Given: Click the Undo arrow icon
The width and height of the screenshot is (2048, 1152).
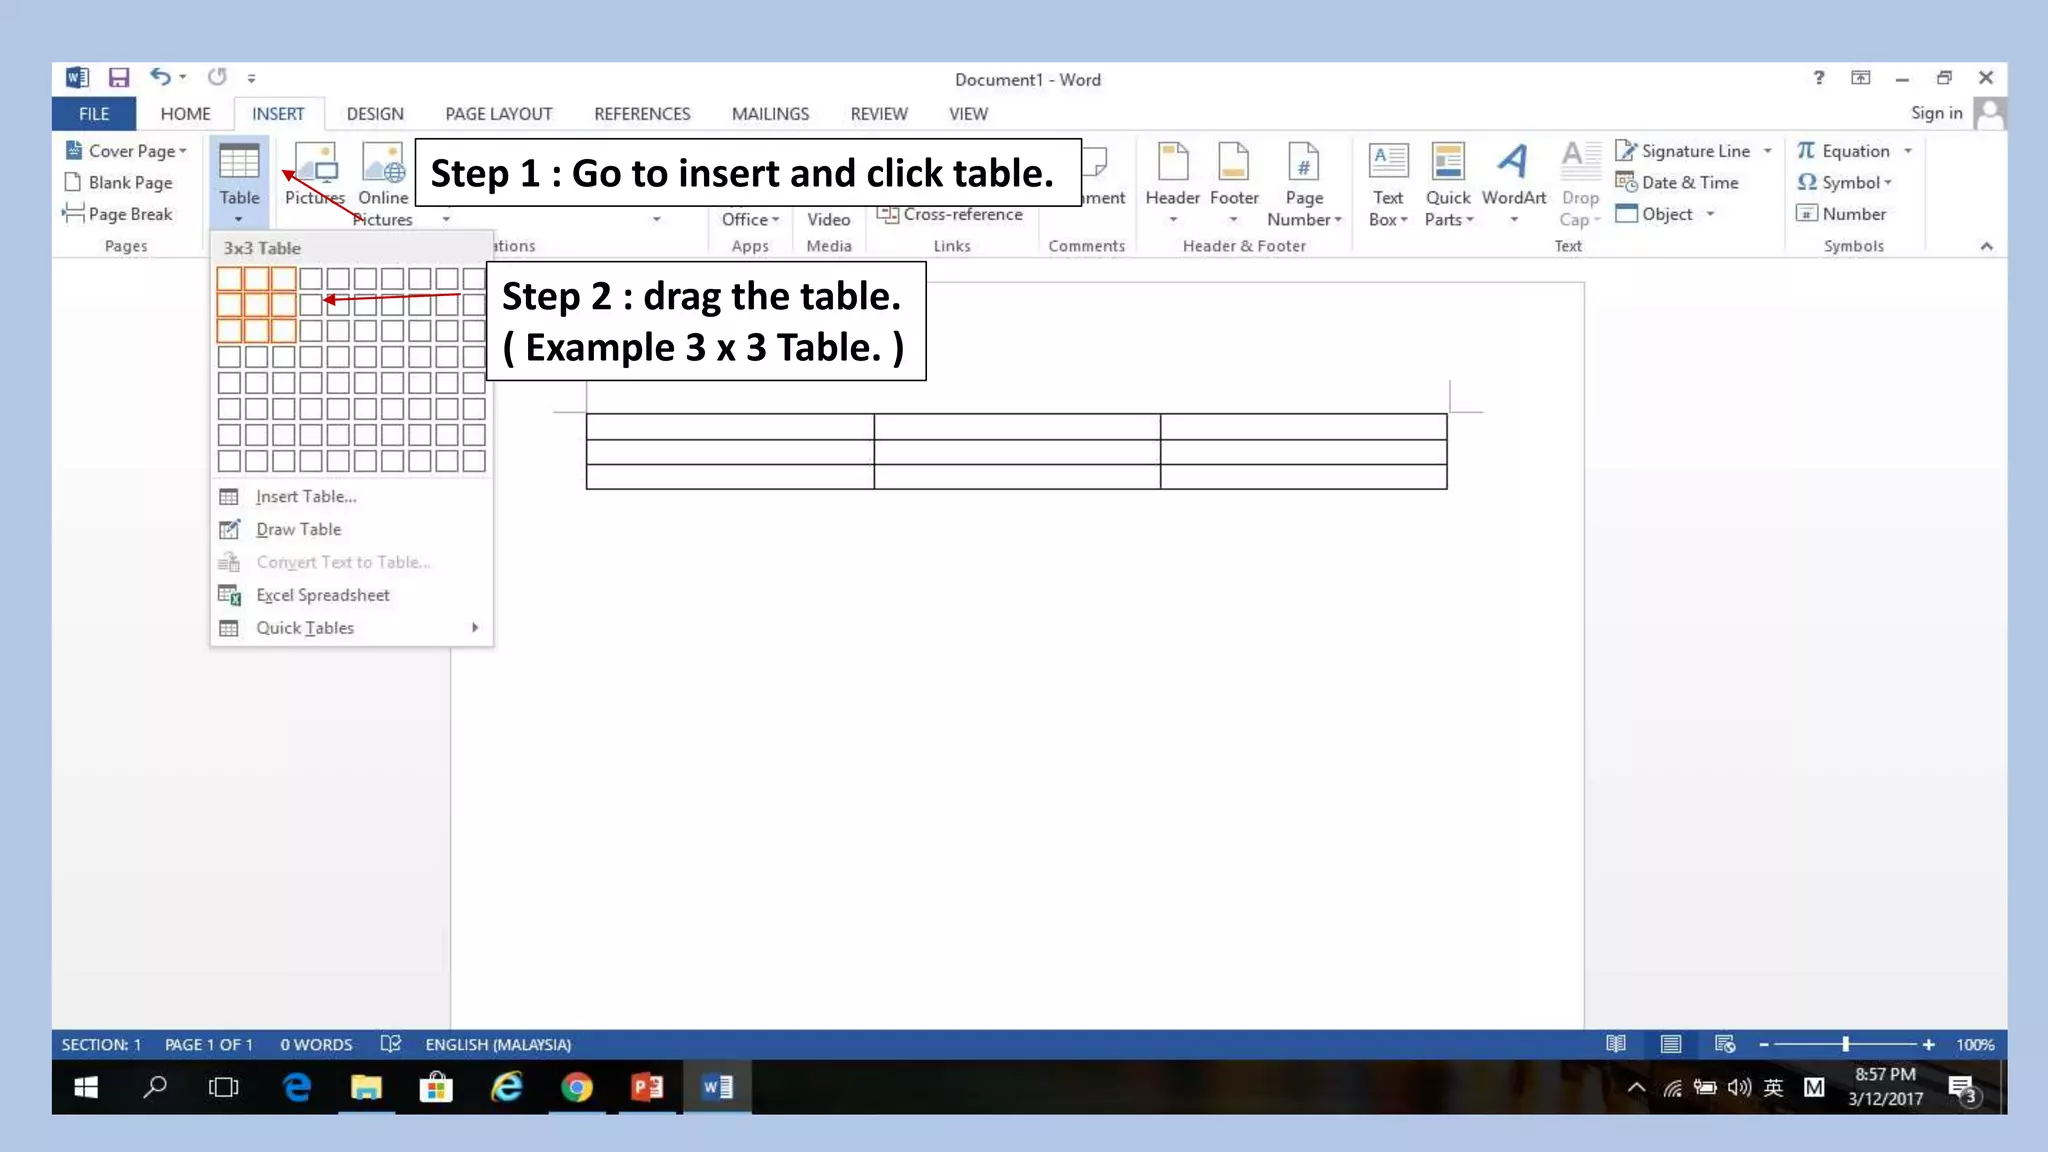Looking at the screenshot, I should (160, 76).
